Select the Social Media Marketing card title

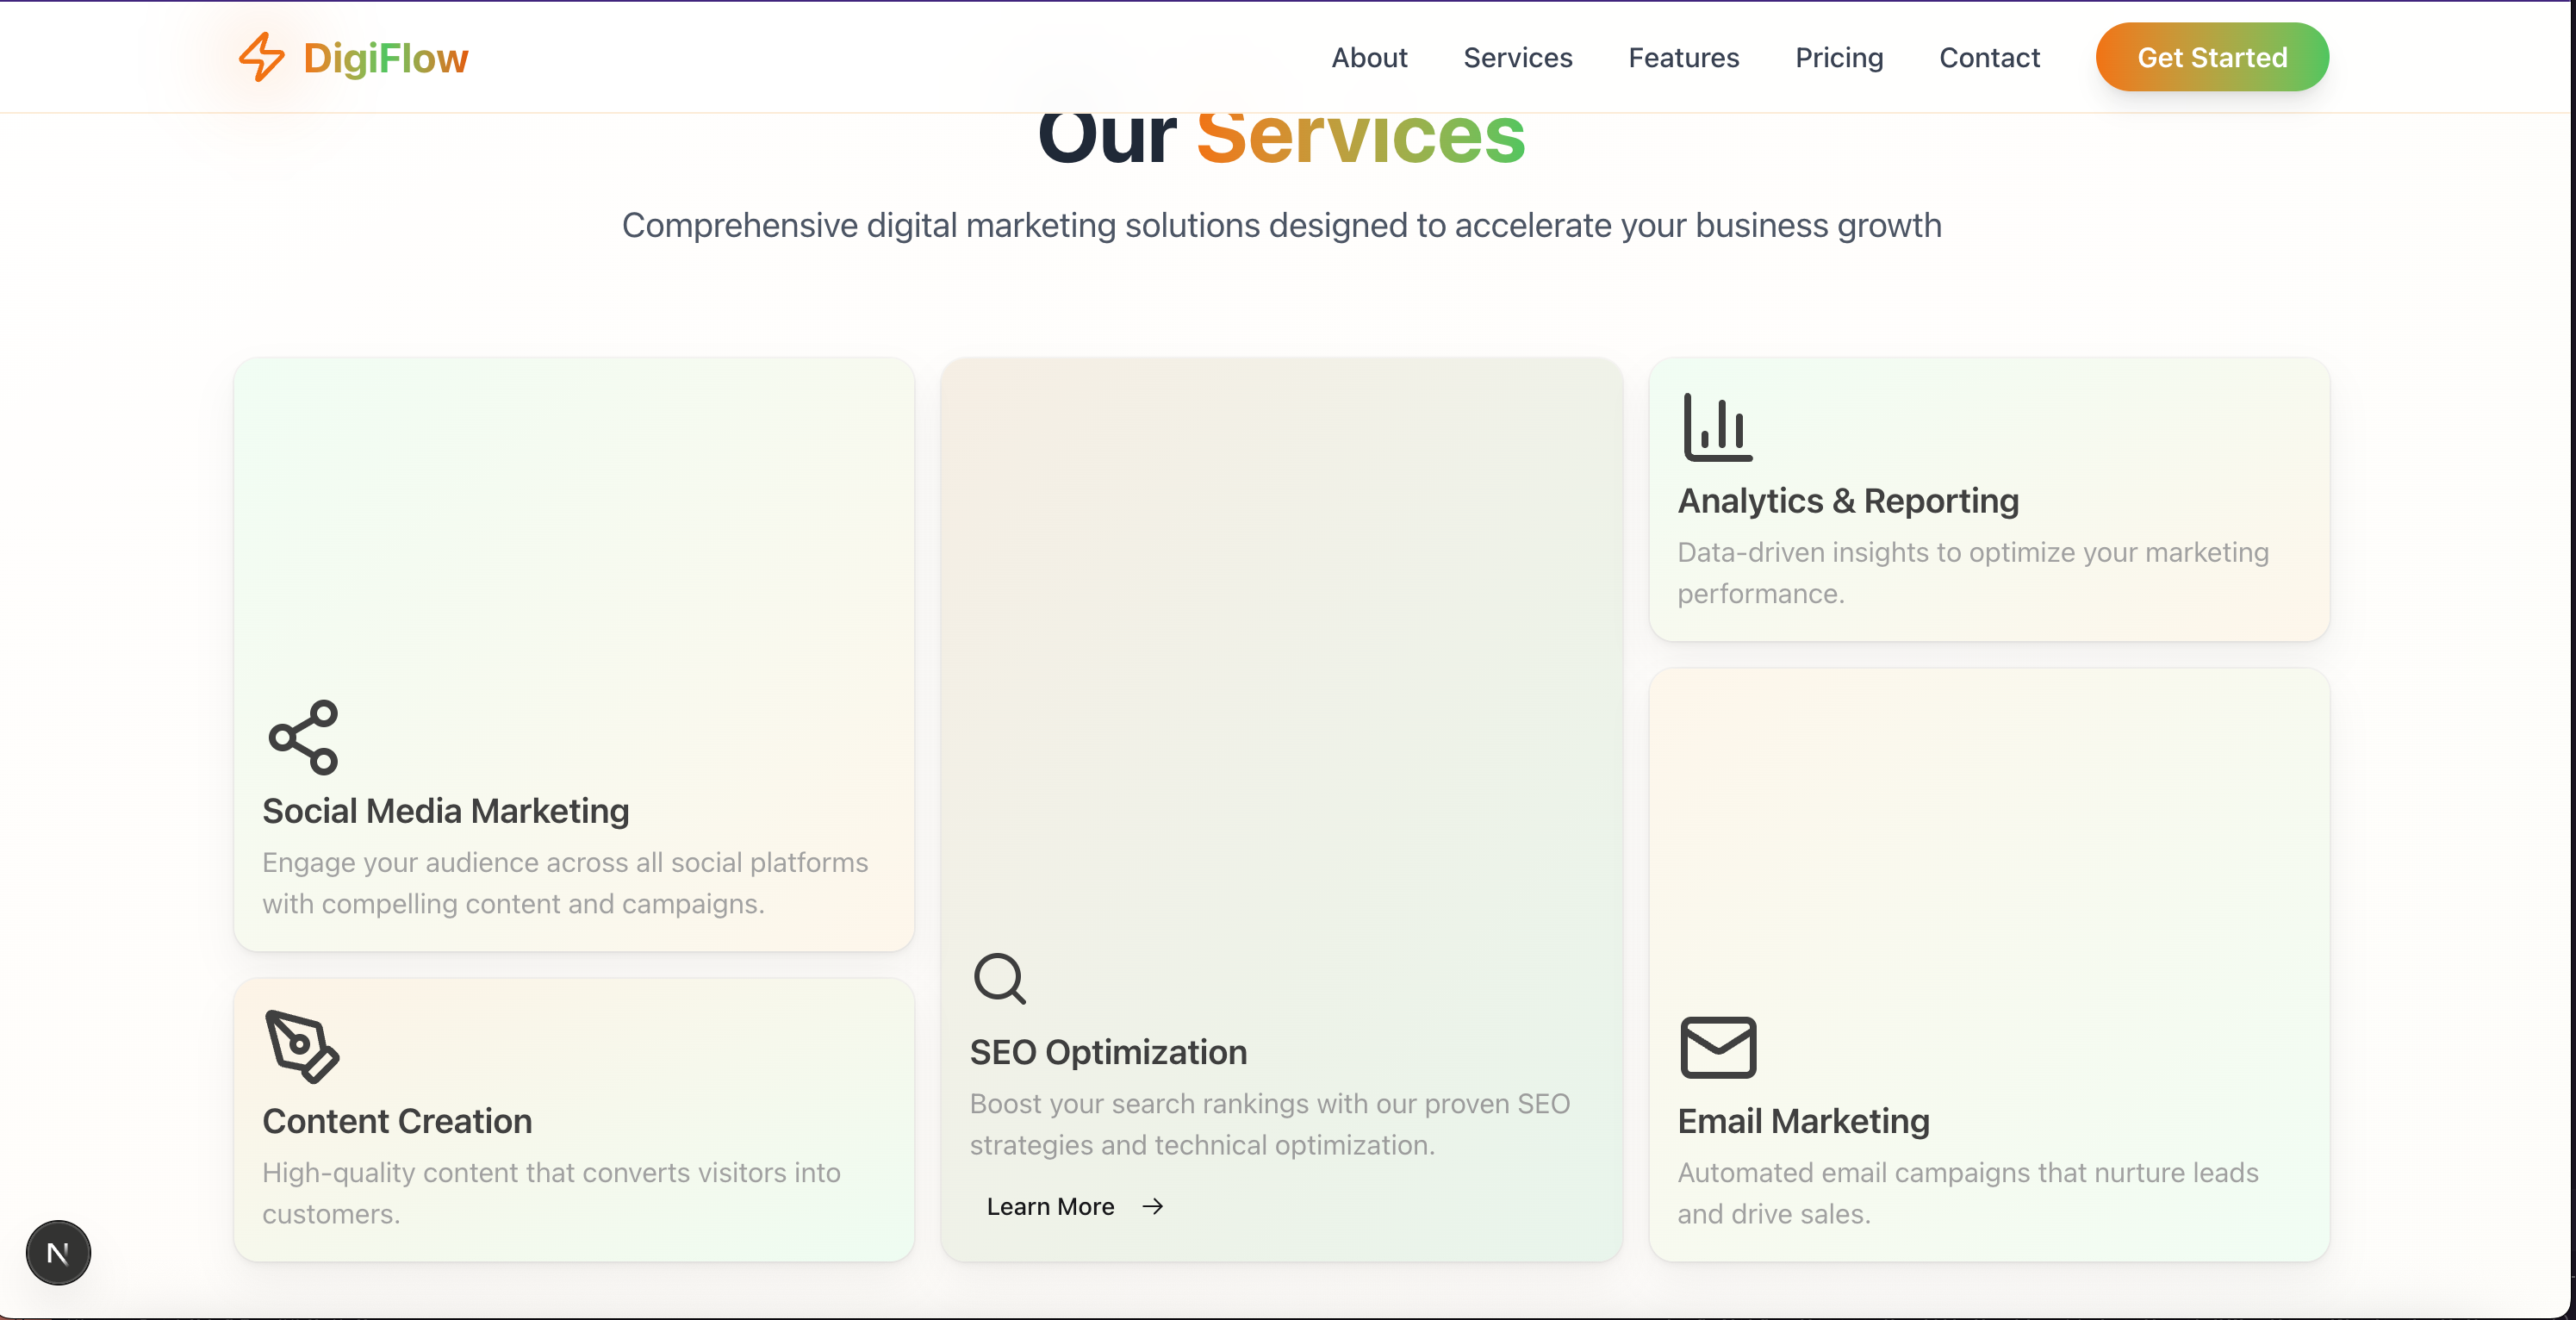coord(446,810)
